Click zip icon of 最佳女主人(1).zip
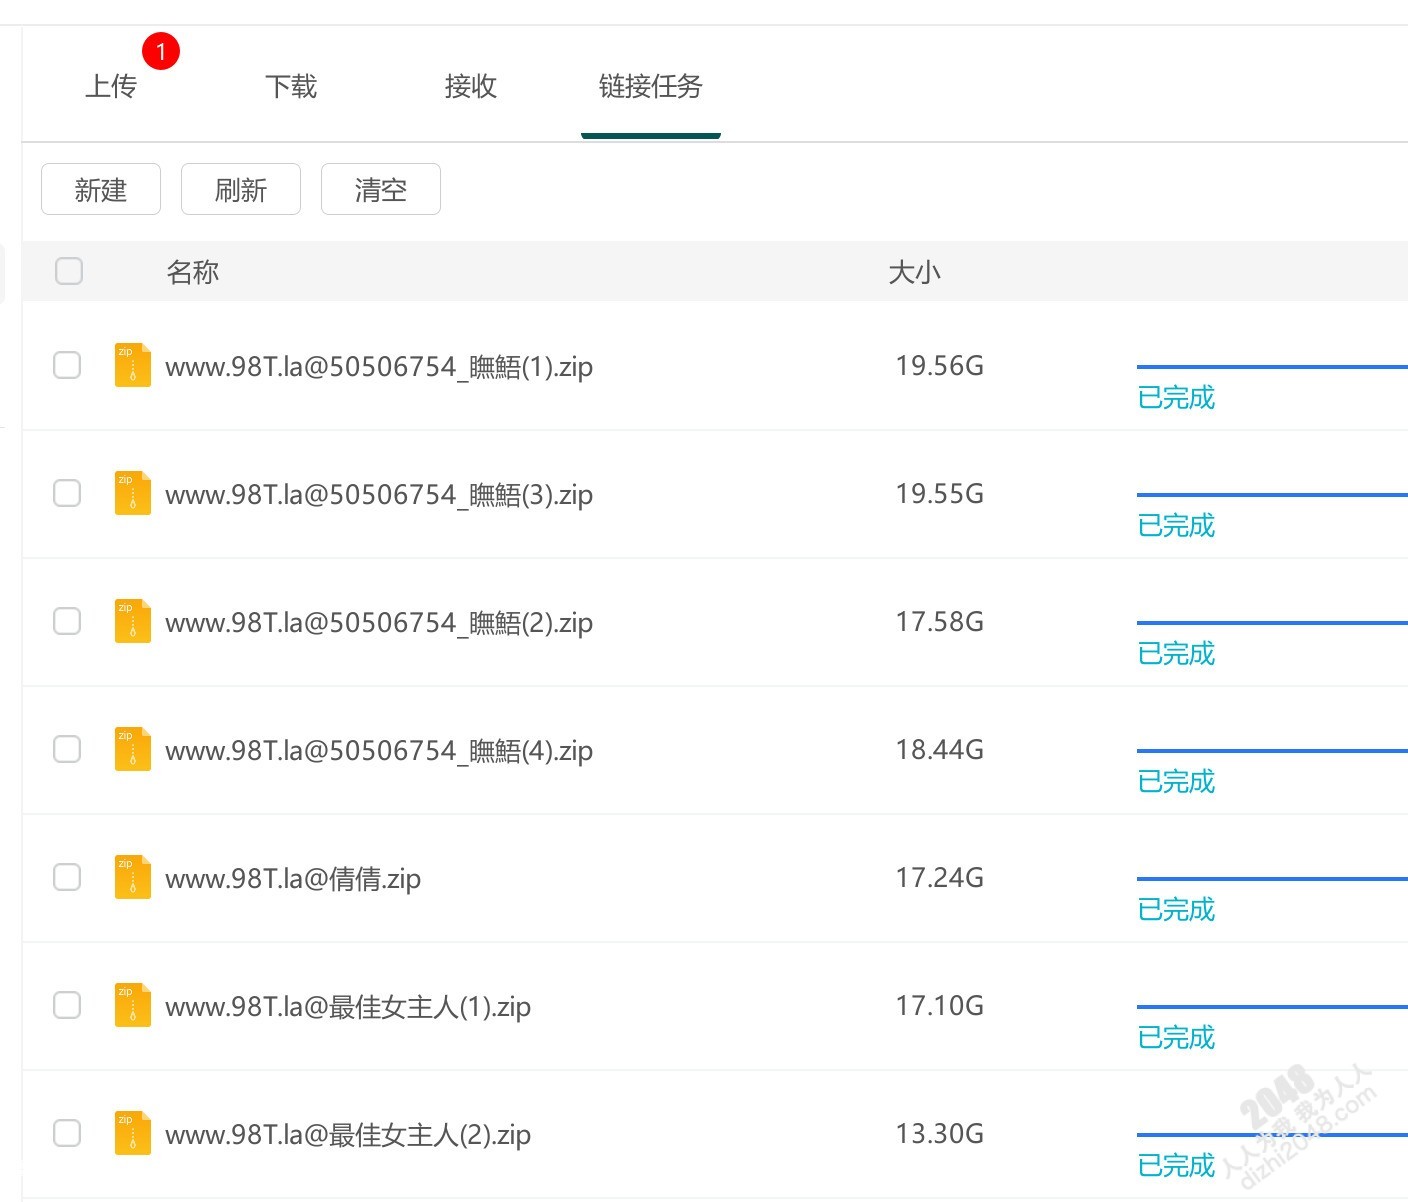1408x1202 pixels. [x=133, y=1005]
